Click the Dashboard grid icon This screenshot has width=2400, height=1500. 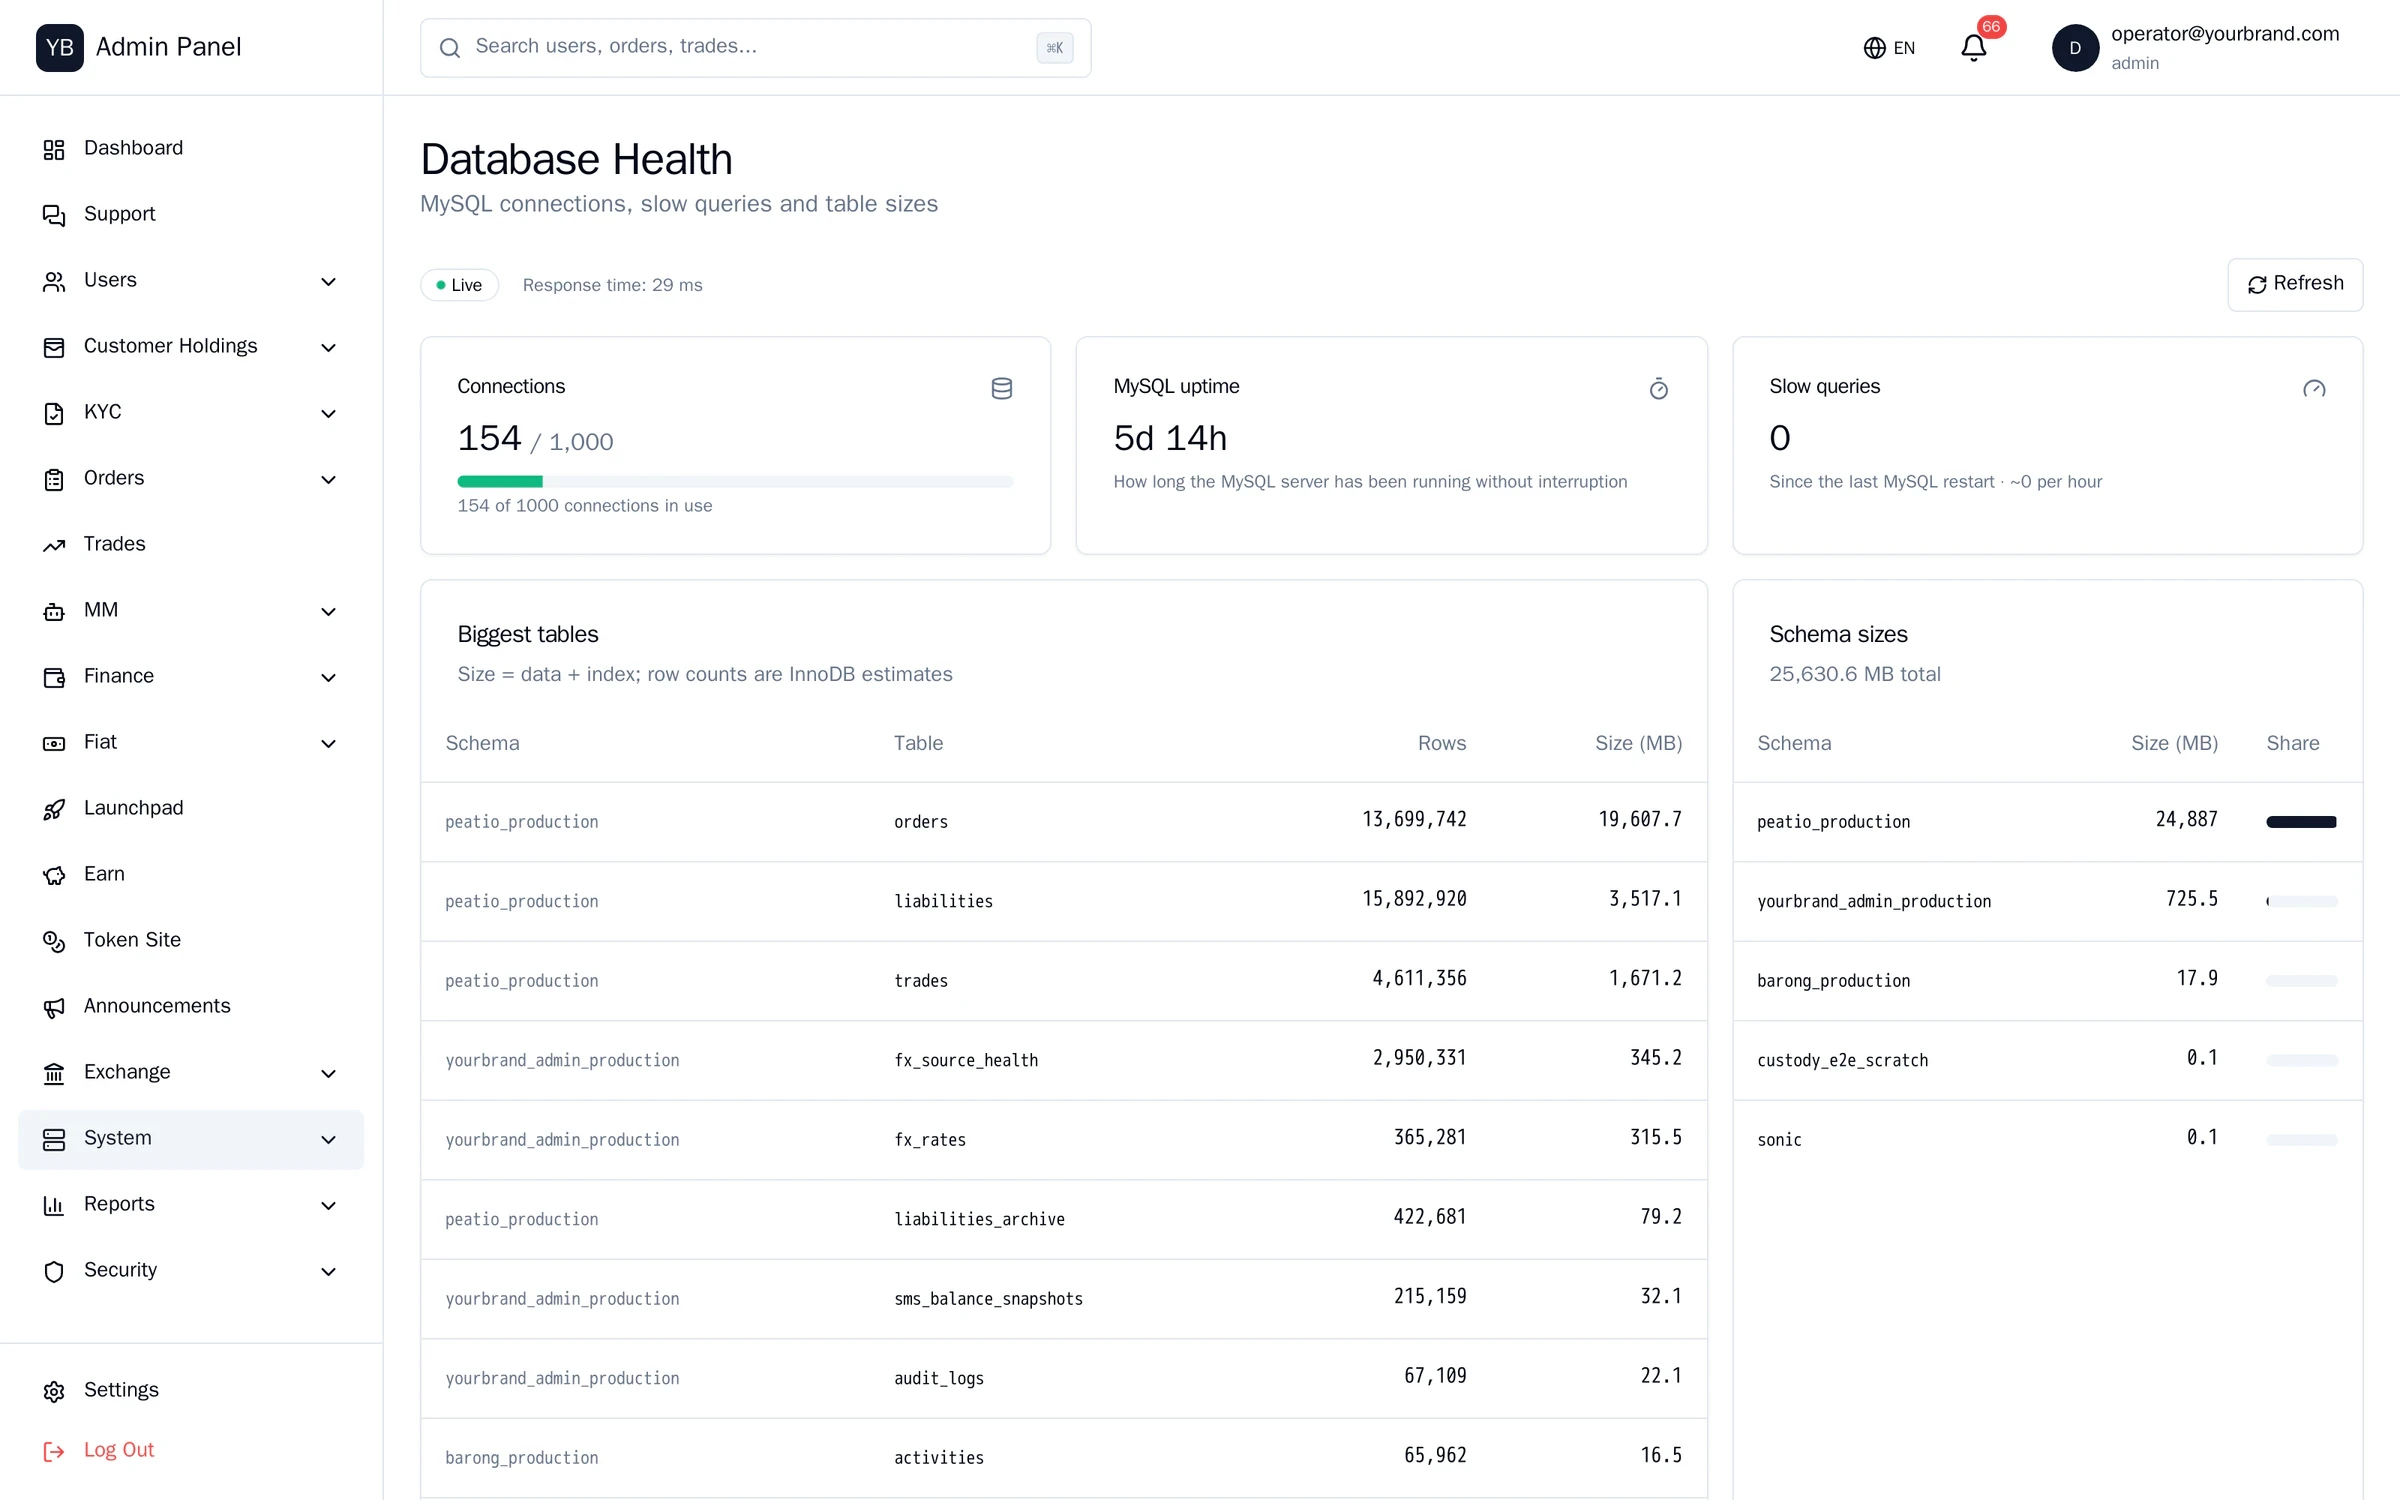click(x=54, y=149)
